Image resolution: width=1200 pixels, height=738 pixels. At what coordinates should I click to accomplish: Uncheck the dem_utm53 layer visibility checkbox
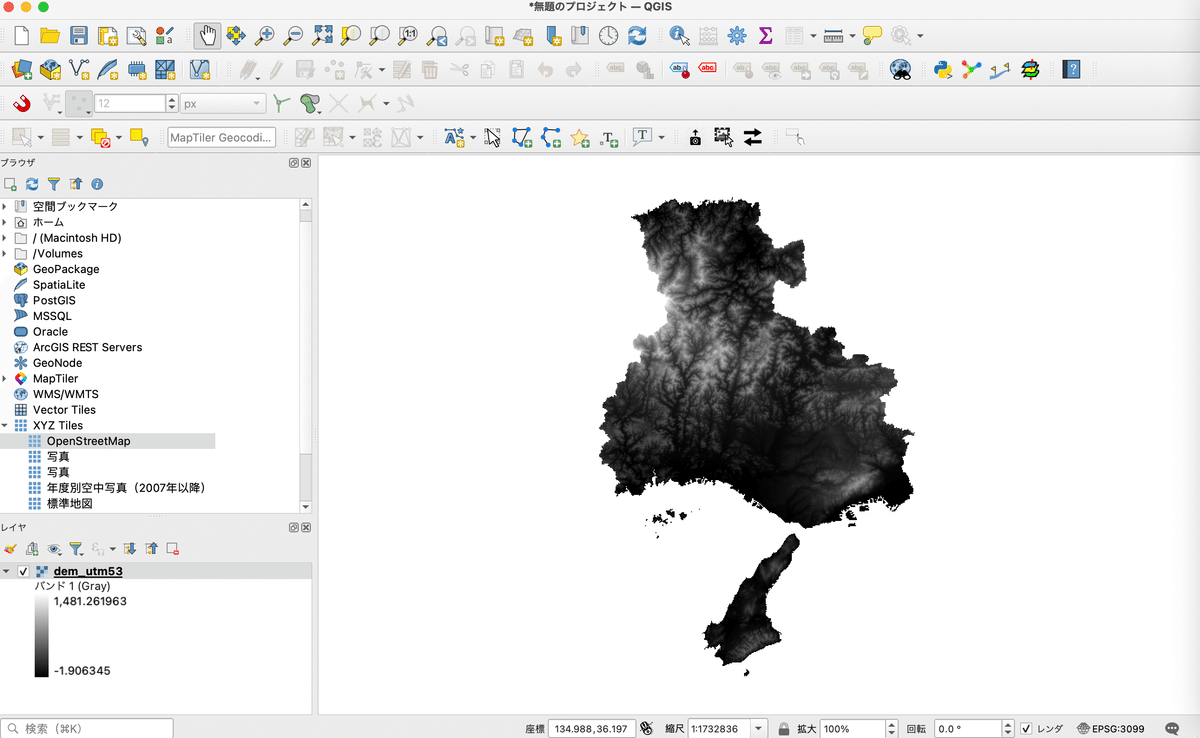point(22,571)
